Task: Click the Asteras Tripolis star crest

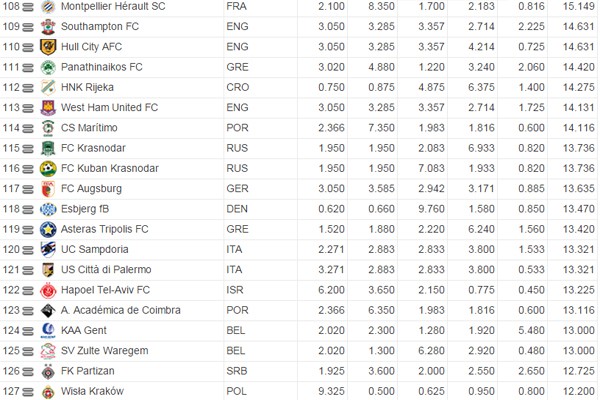Action: click(47, 228)
